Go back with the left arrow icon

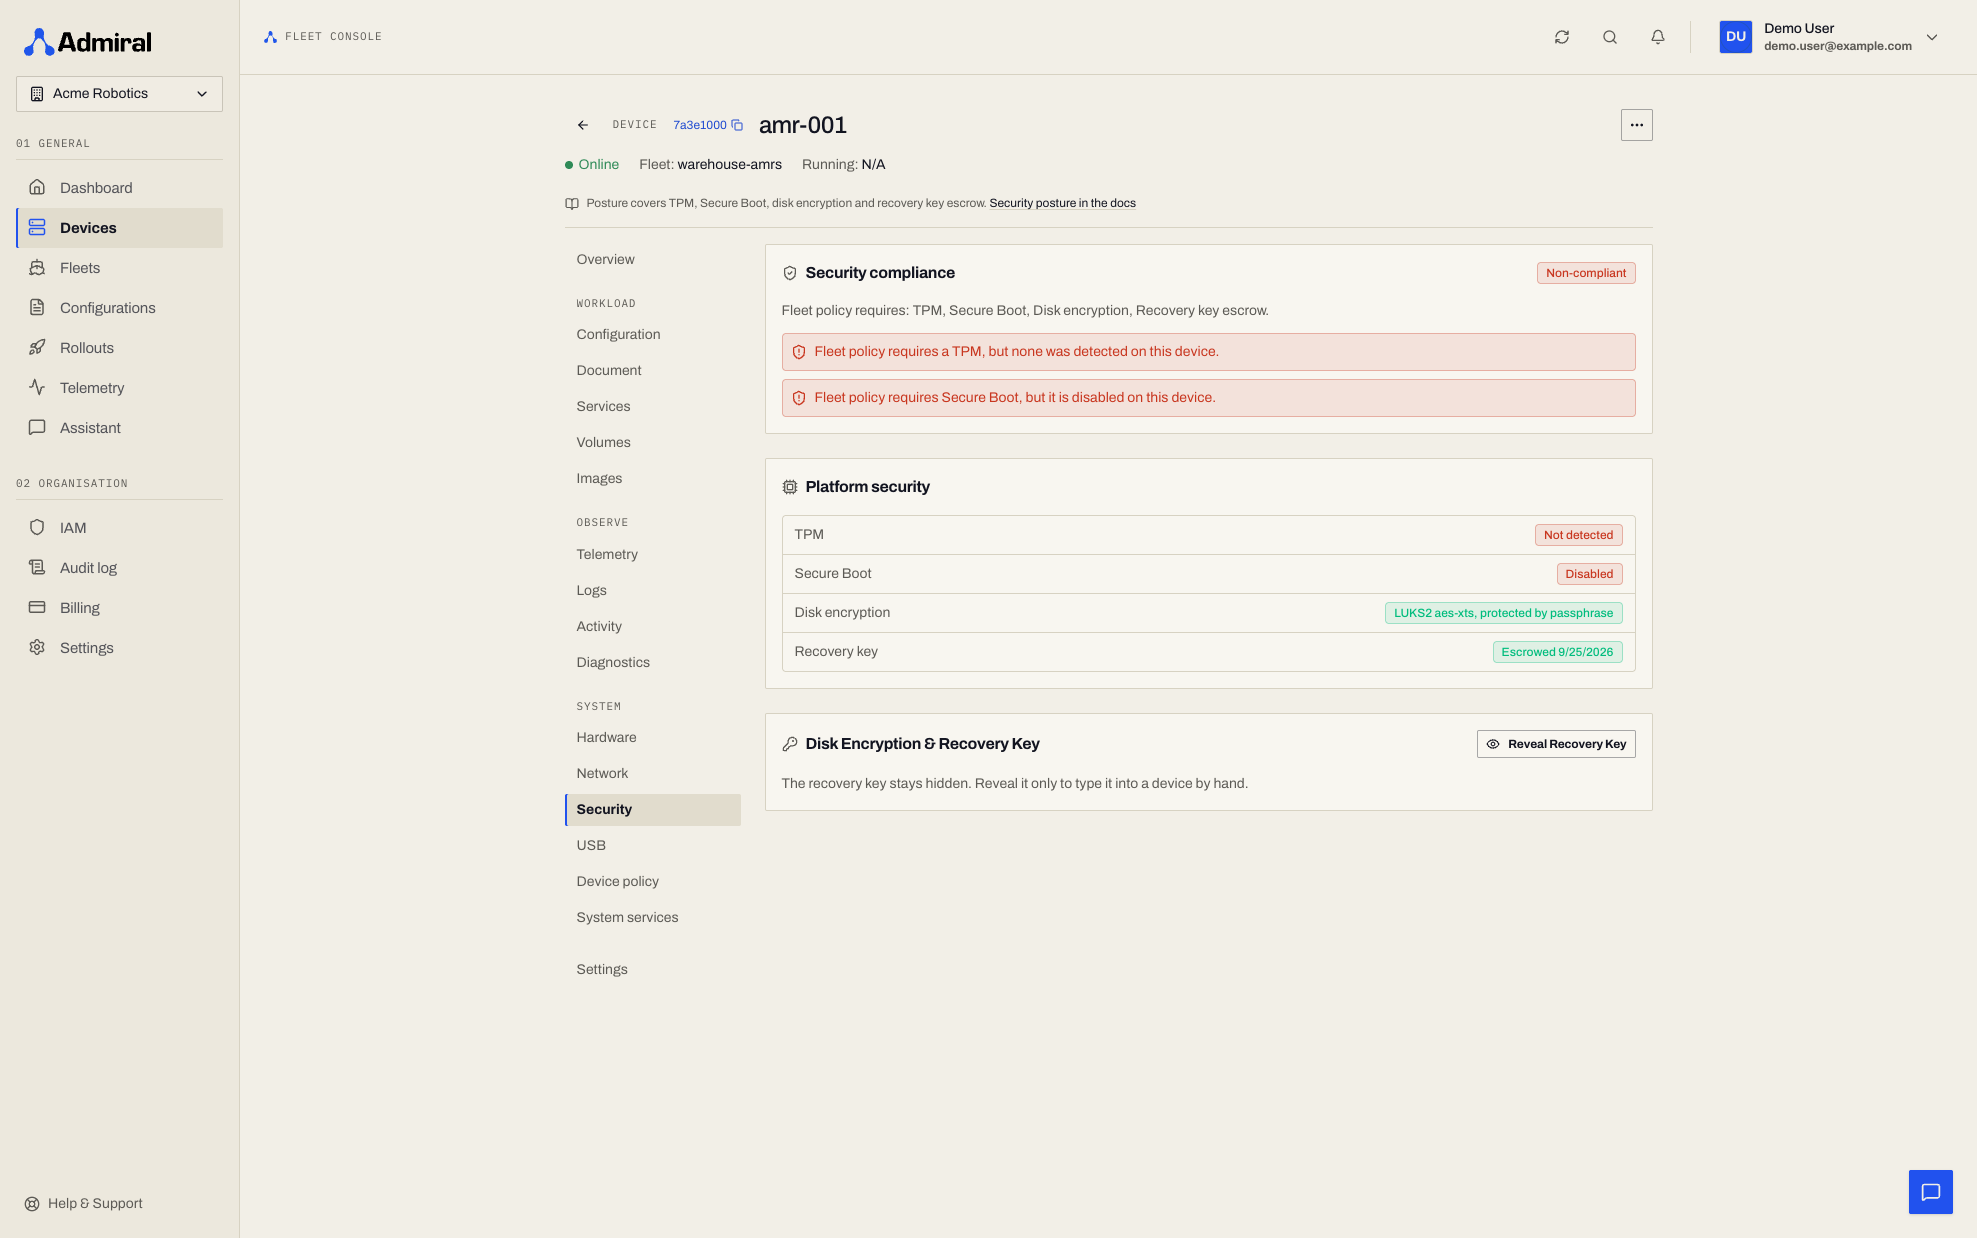[583, 125]
